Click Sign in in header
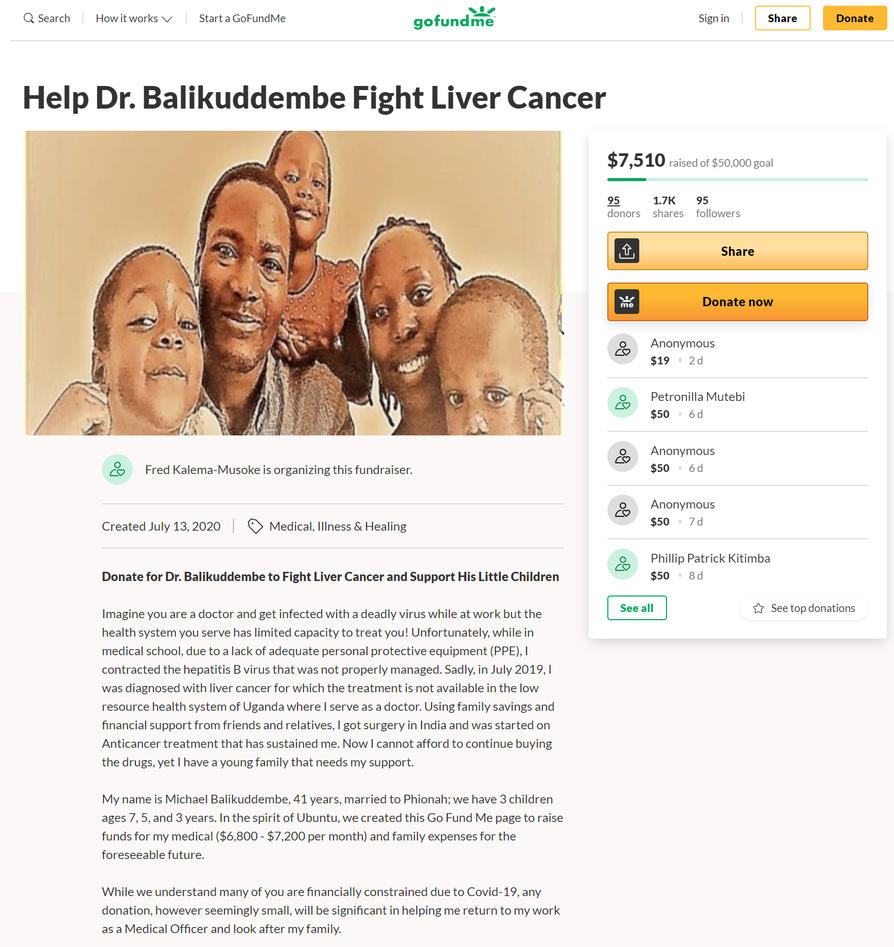The height and width of the screenshot is (947, 894). 713,18
